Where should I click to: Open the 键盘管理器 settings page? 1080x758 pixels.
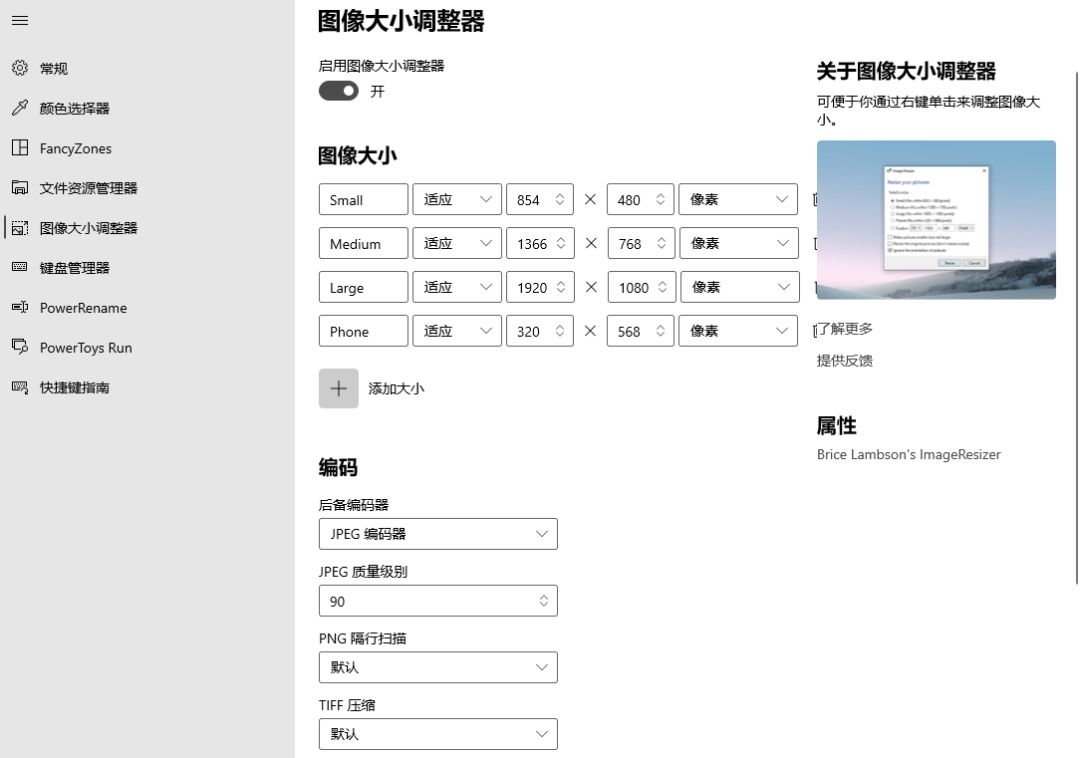[82, 268]
